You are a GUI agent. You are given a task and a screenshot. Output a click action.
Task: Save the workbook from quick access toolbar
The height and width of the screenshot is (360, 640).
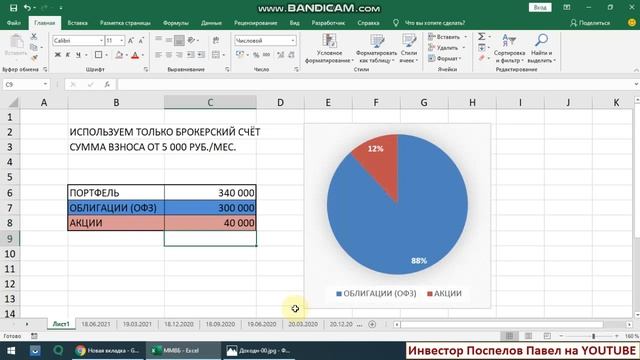[x=13, y=8]
